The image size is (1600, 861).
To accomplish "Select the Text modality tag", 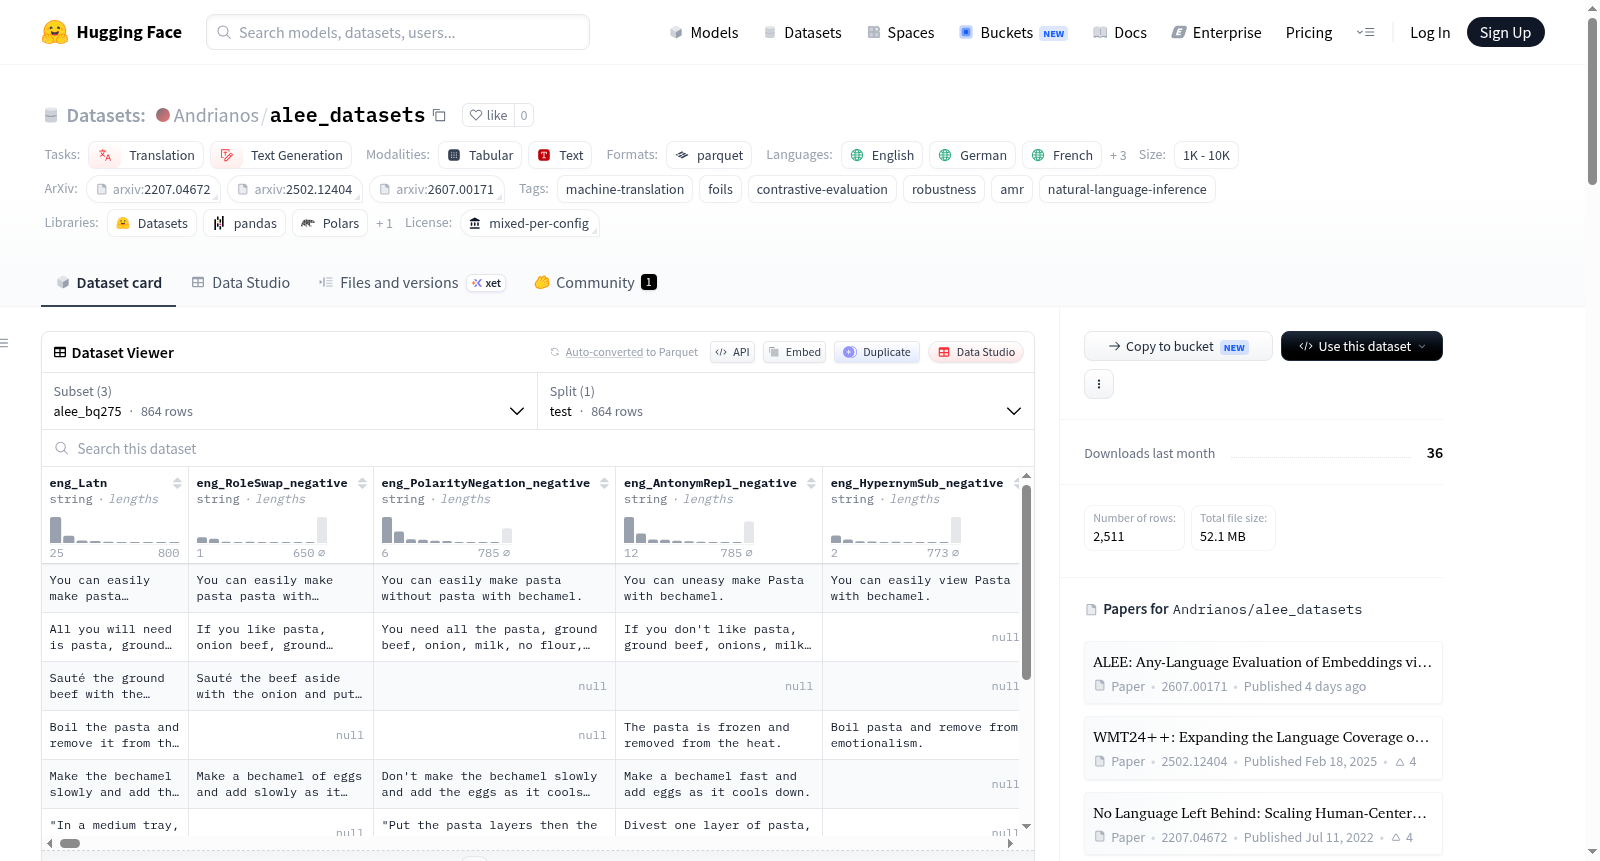I will [x=560, y=155].
